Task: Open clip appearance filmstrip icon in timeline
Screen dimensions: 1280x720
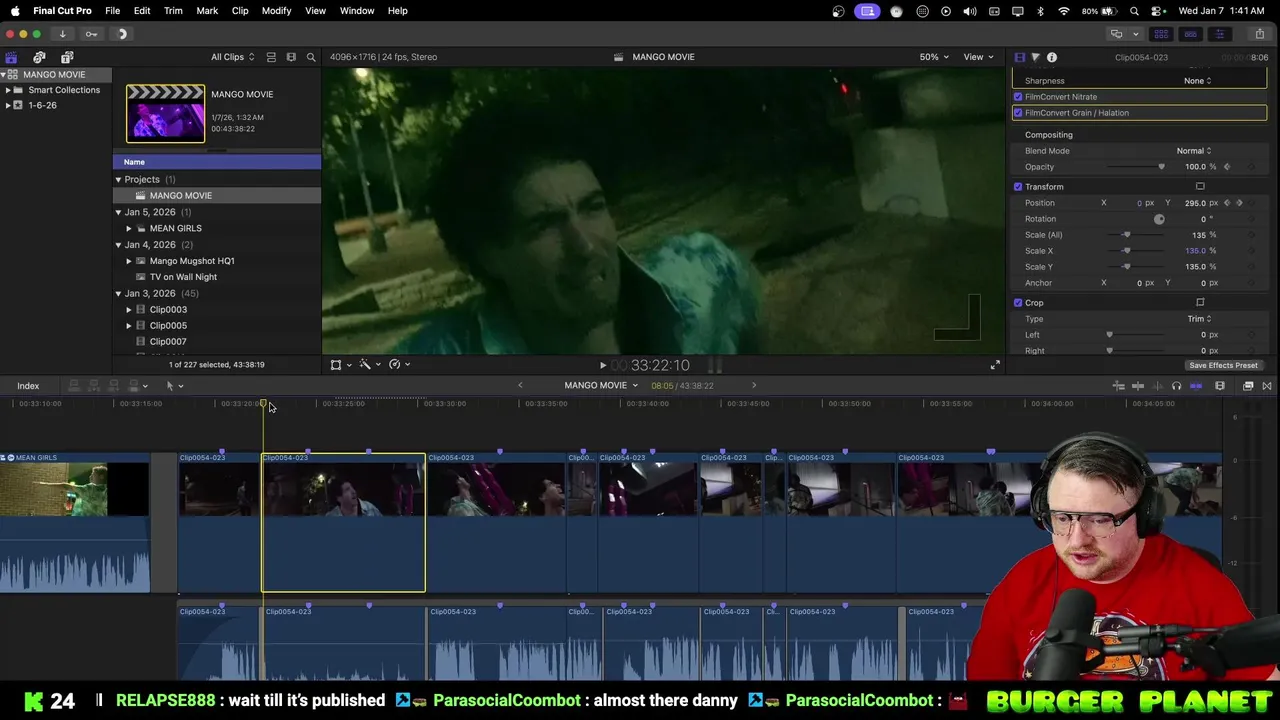Action: click(1220, 386)
